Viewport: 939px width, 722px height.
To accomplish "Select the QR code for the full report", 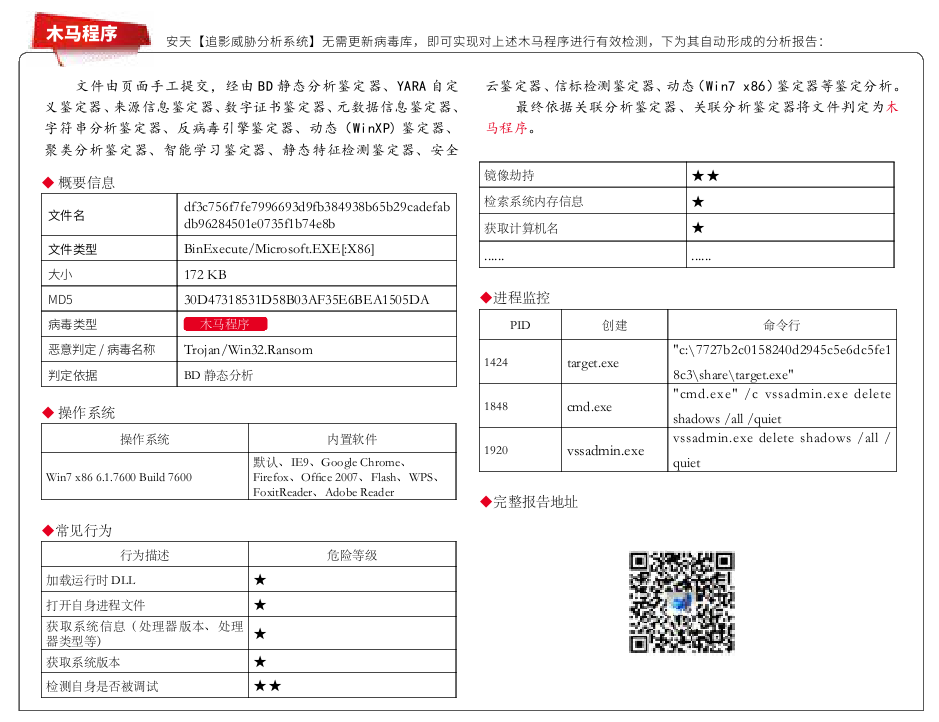I will (x=681, y=602).
